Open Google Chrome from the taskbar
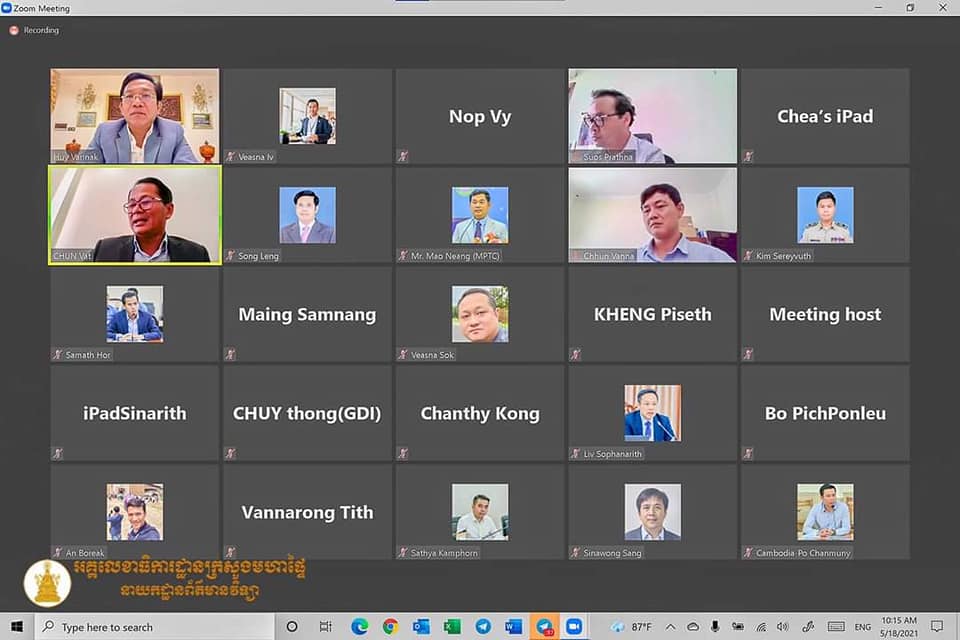 click(390, 627)
